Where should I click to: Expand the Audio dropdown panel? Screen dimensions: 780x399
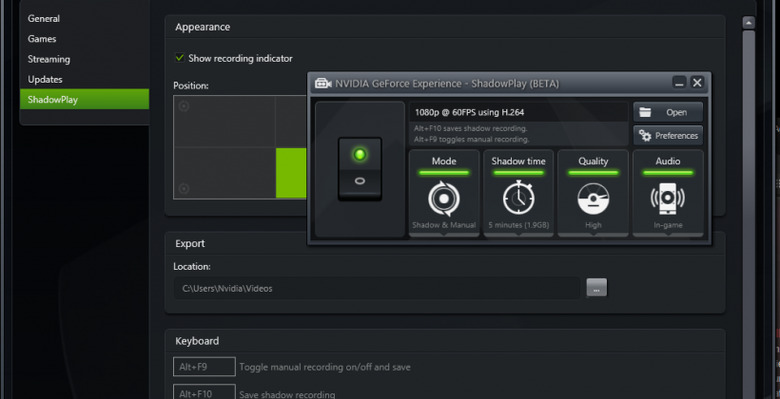tap(668, 193)
